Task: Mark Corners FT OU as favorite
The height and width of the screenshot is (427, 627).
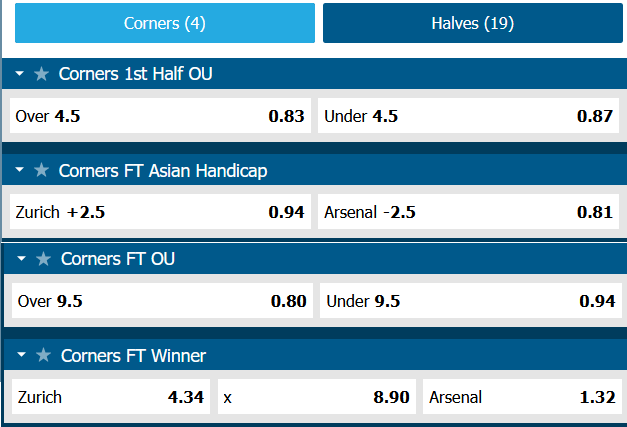Action: 43,259
